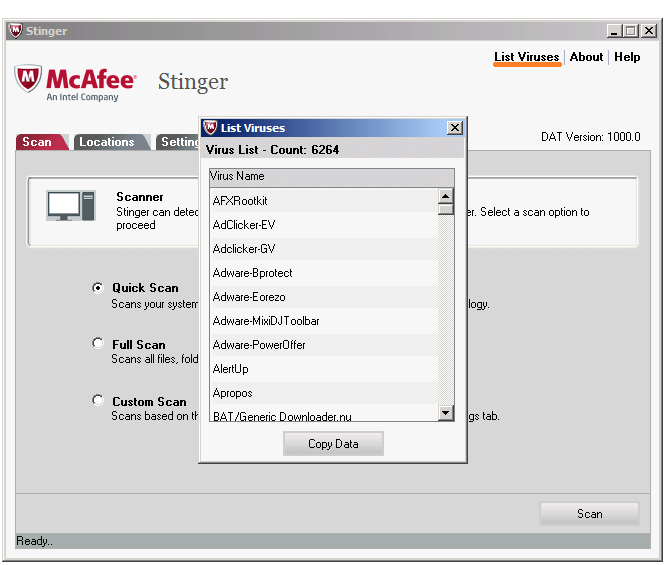Select Adware-PowerOffer in the virus list
This screenshot has height=565, width=666.
click(x=324, y=345)
